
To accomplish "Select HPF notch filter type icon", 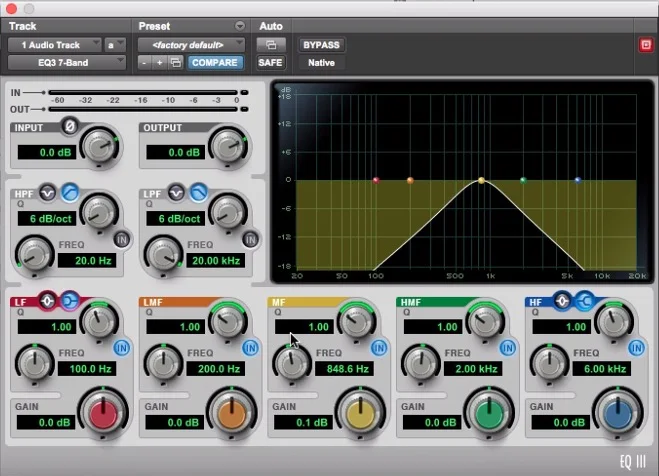I will [x=47, y=193].
